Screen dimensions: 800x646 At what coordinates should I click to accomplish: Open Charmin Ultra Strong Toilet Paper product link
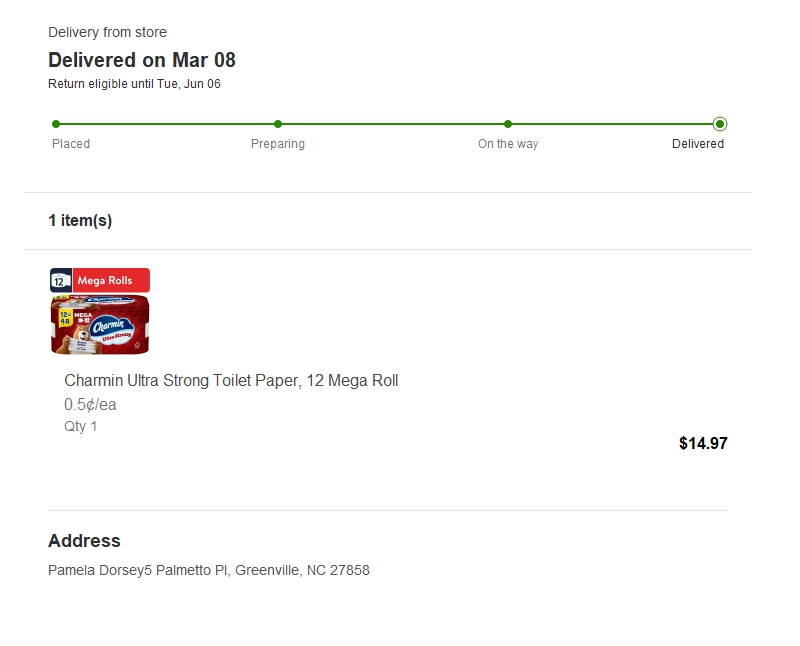231,381
